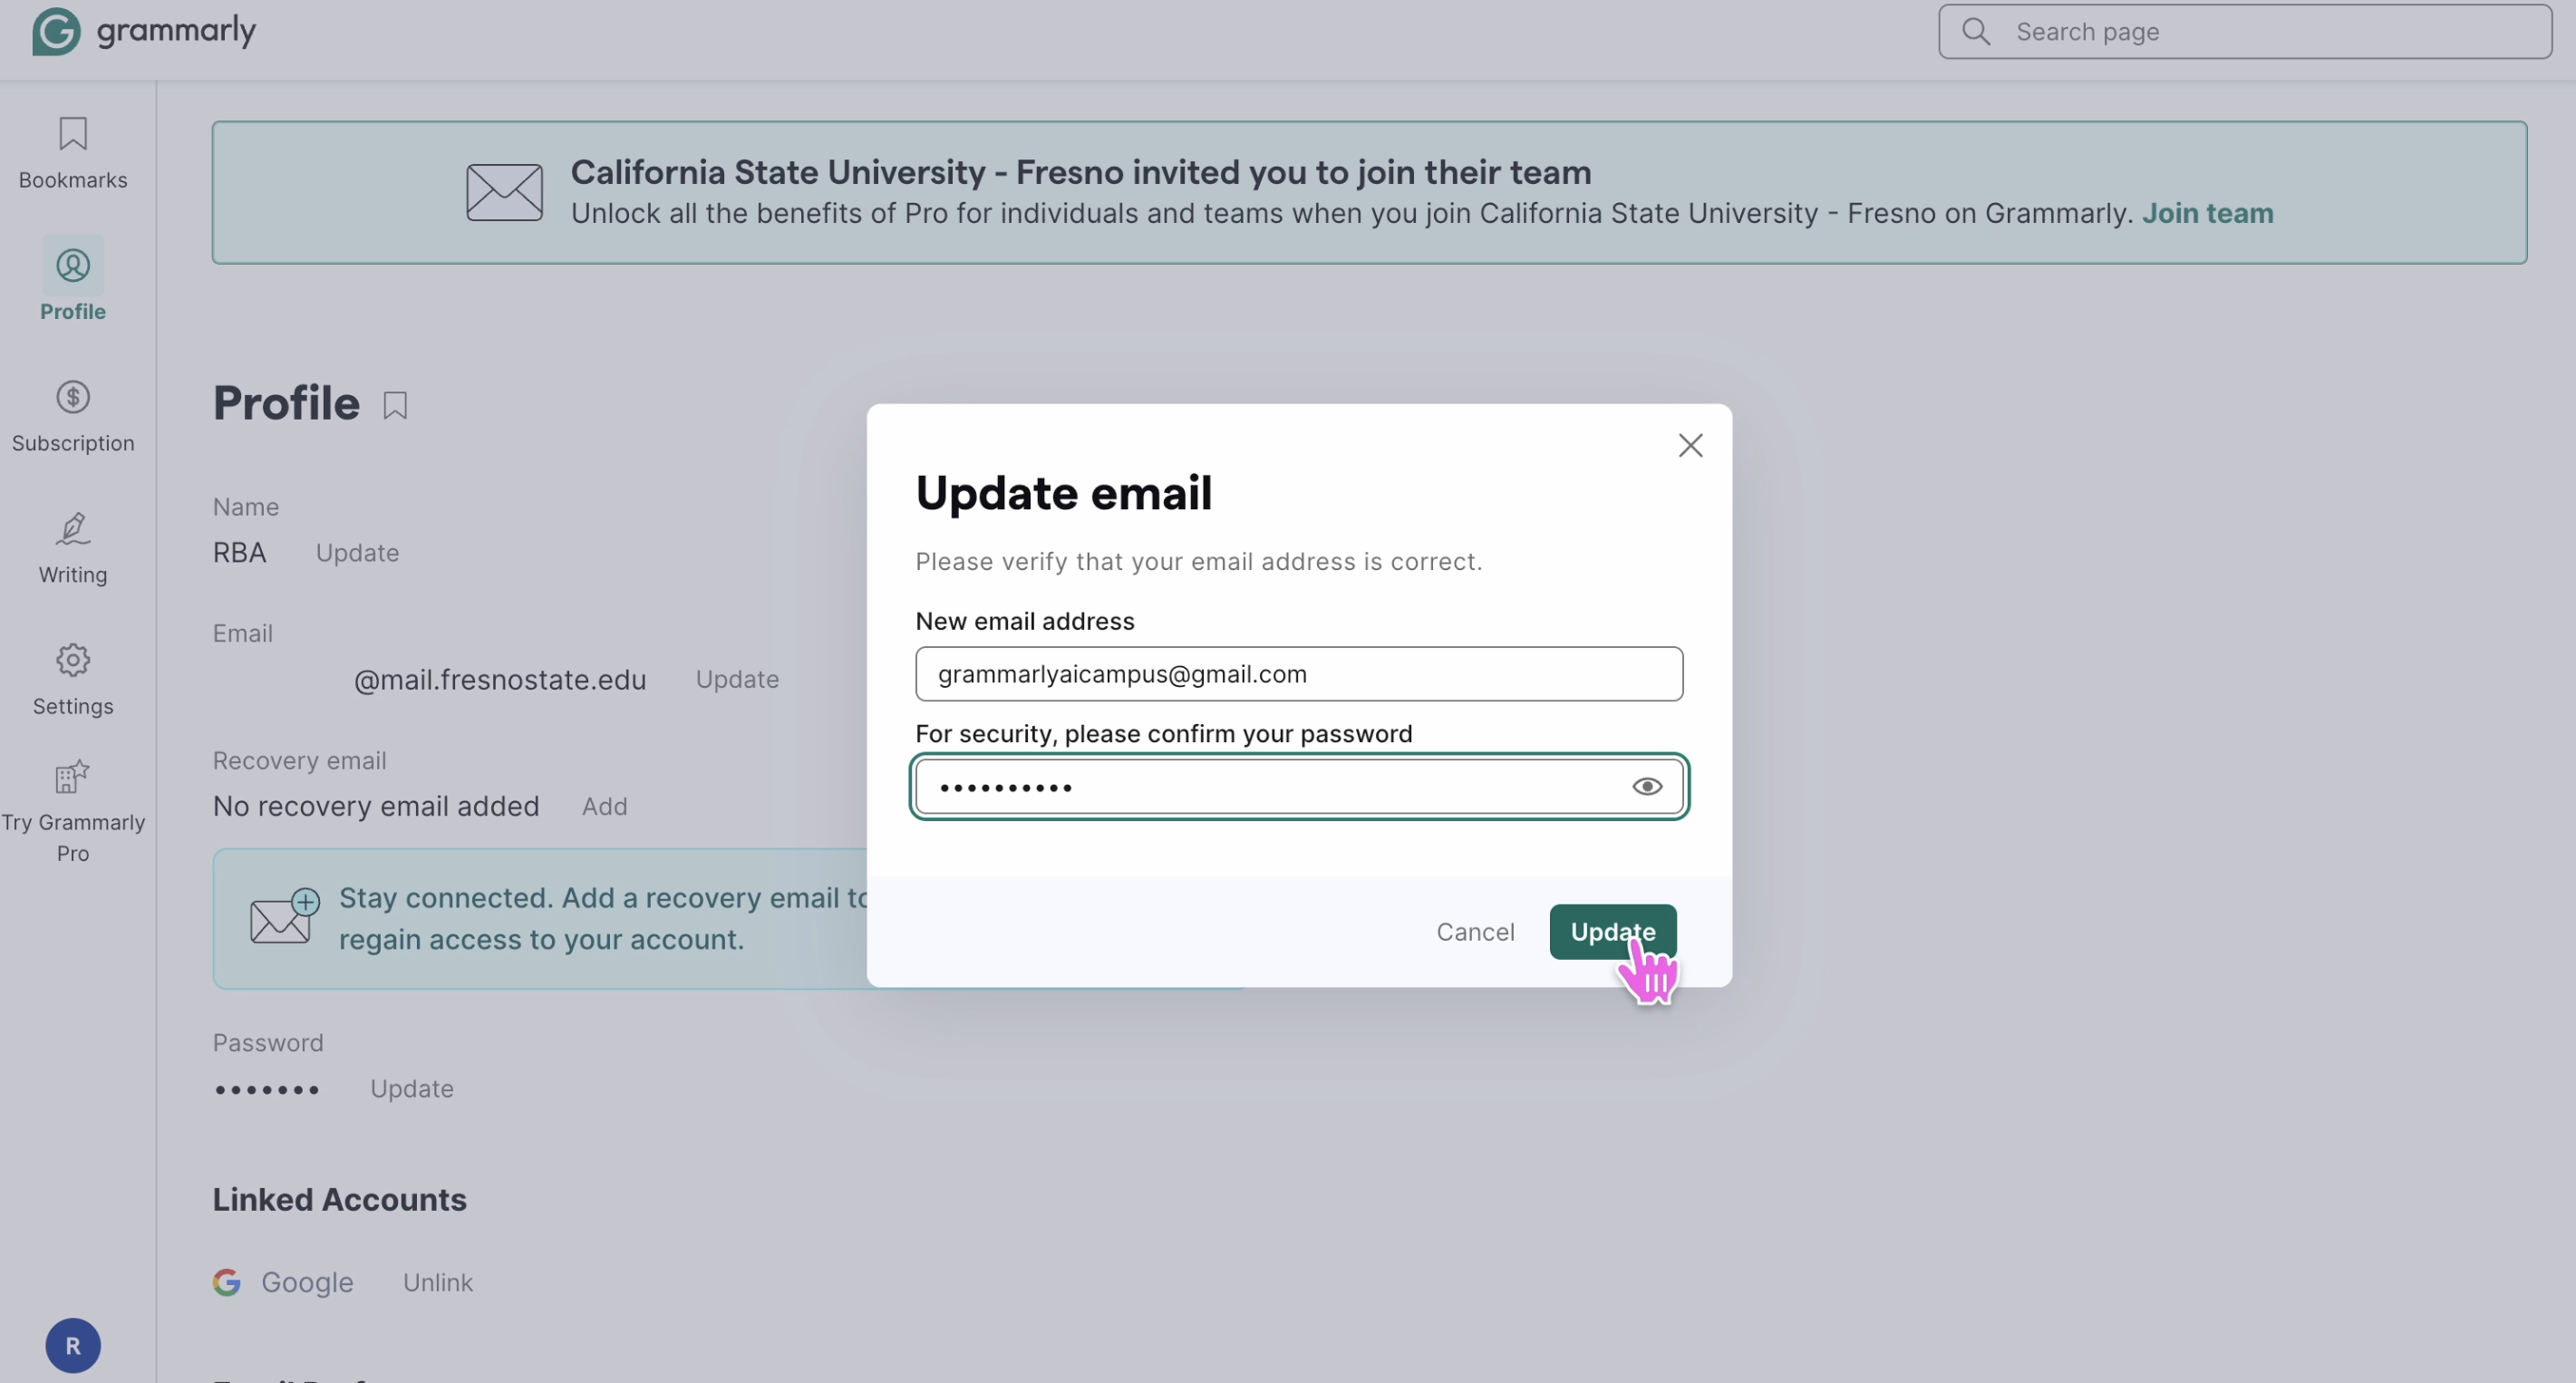Open the Subscription dollar icon

[72, 398]
